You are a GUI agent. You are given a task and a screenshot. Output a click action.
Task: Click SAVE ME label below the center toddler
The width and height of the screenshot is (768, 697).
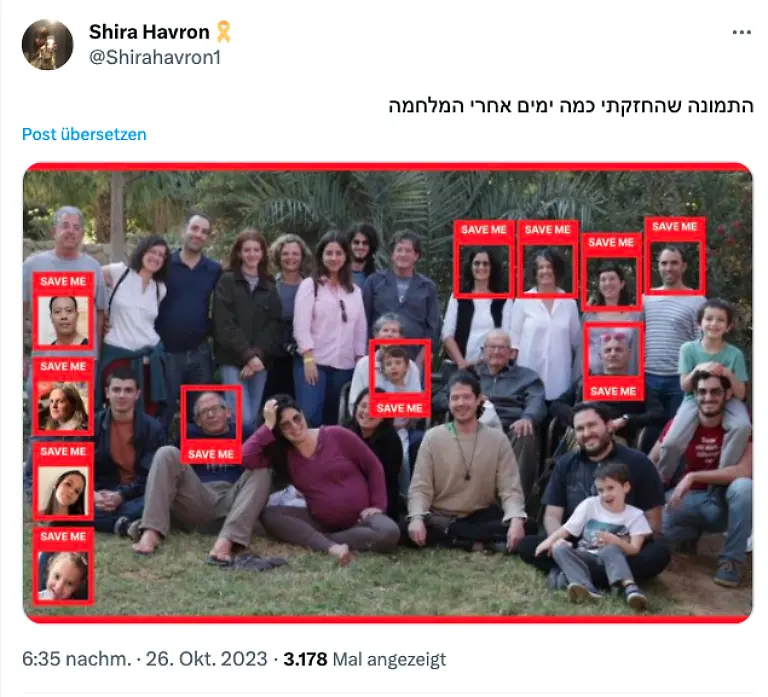(x=399, y=408)
